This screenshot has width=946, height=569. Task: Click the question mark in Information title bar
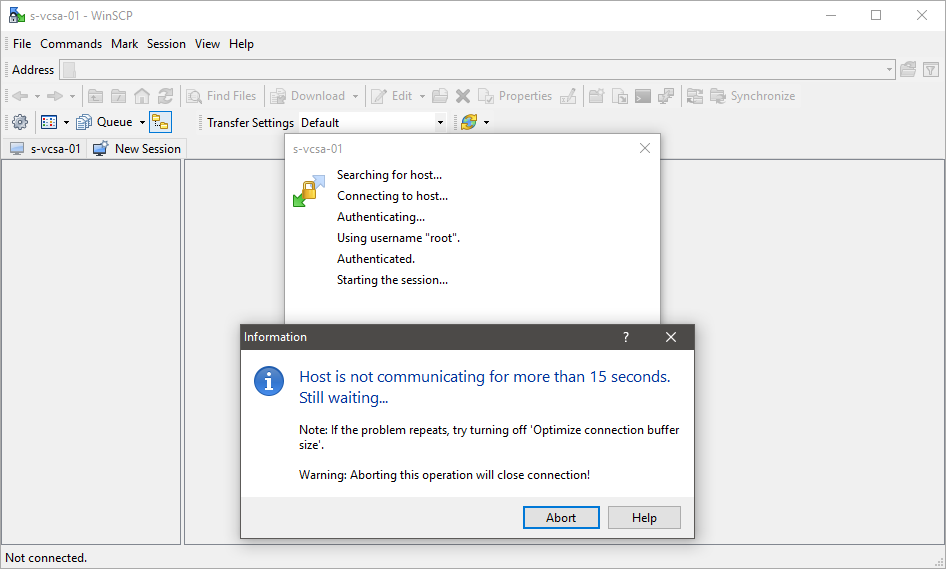pos(626,337)
